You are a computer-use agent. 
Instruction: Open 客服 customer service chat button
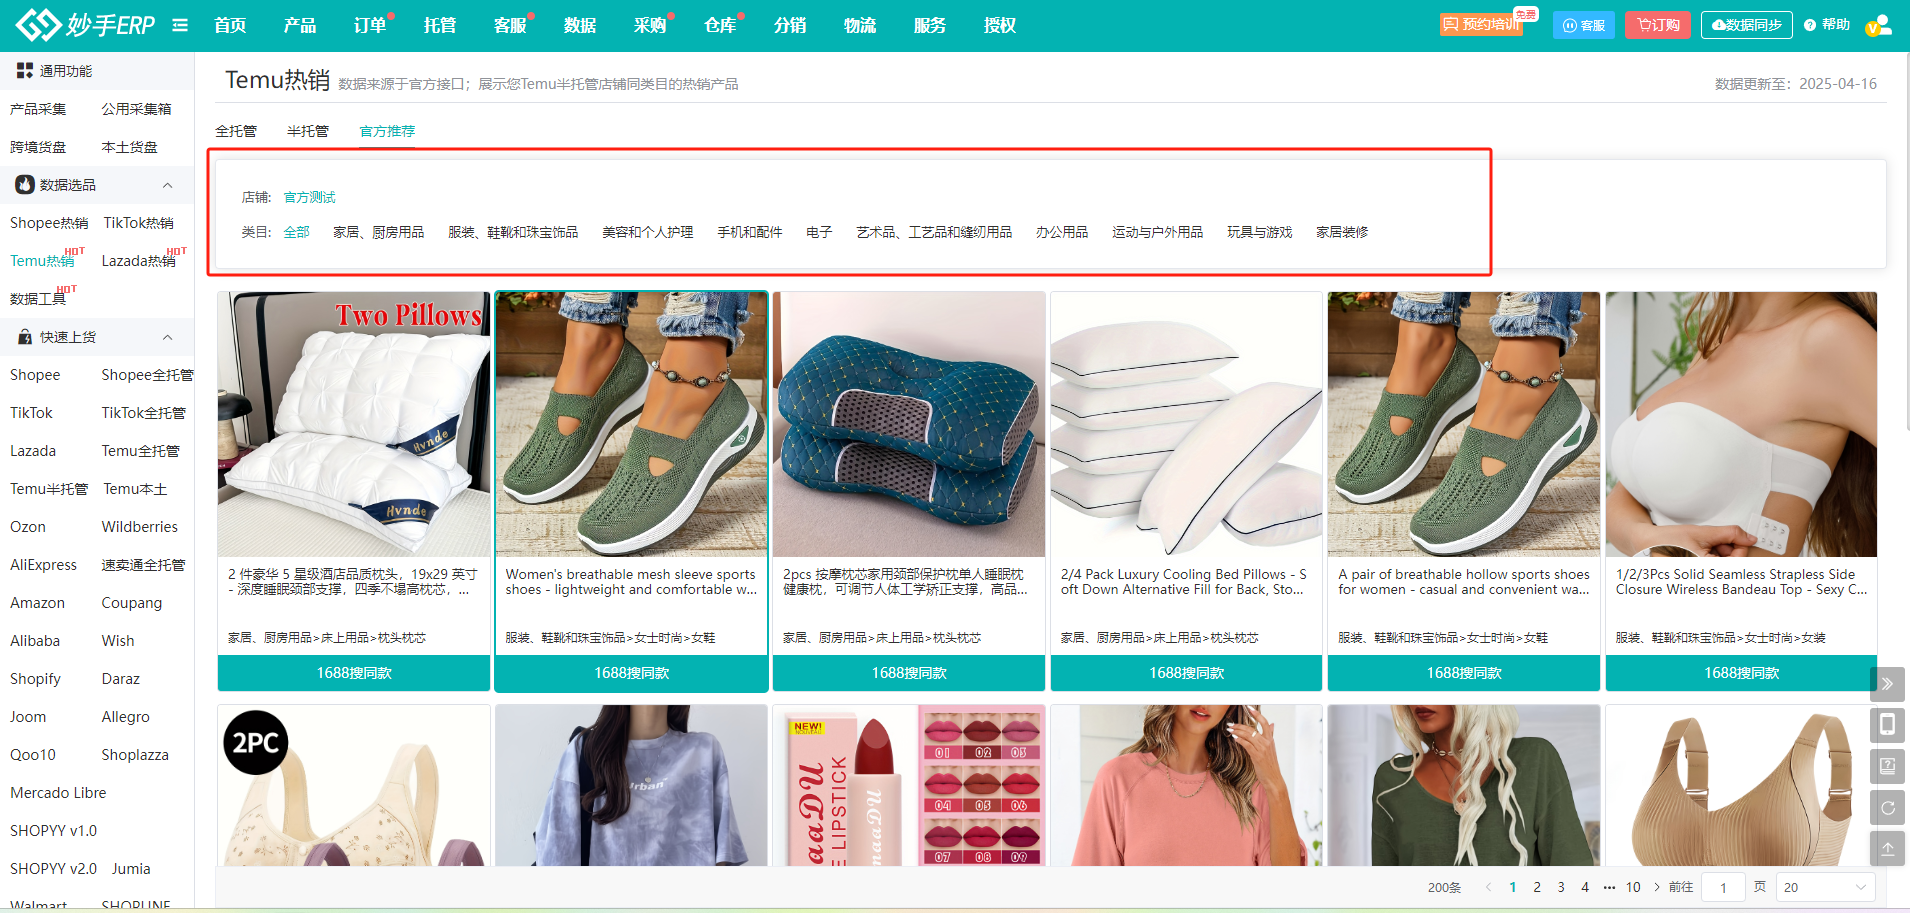[x=1584, y=25]
